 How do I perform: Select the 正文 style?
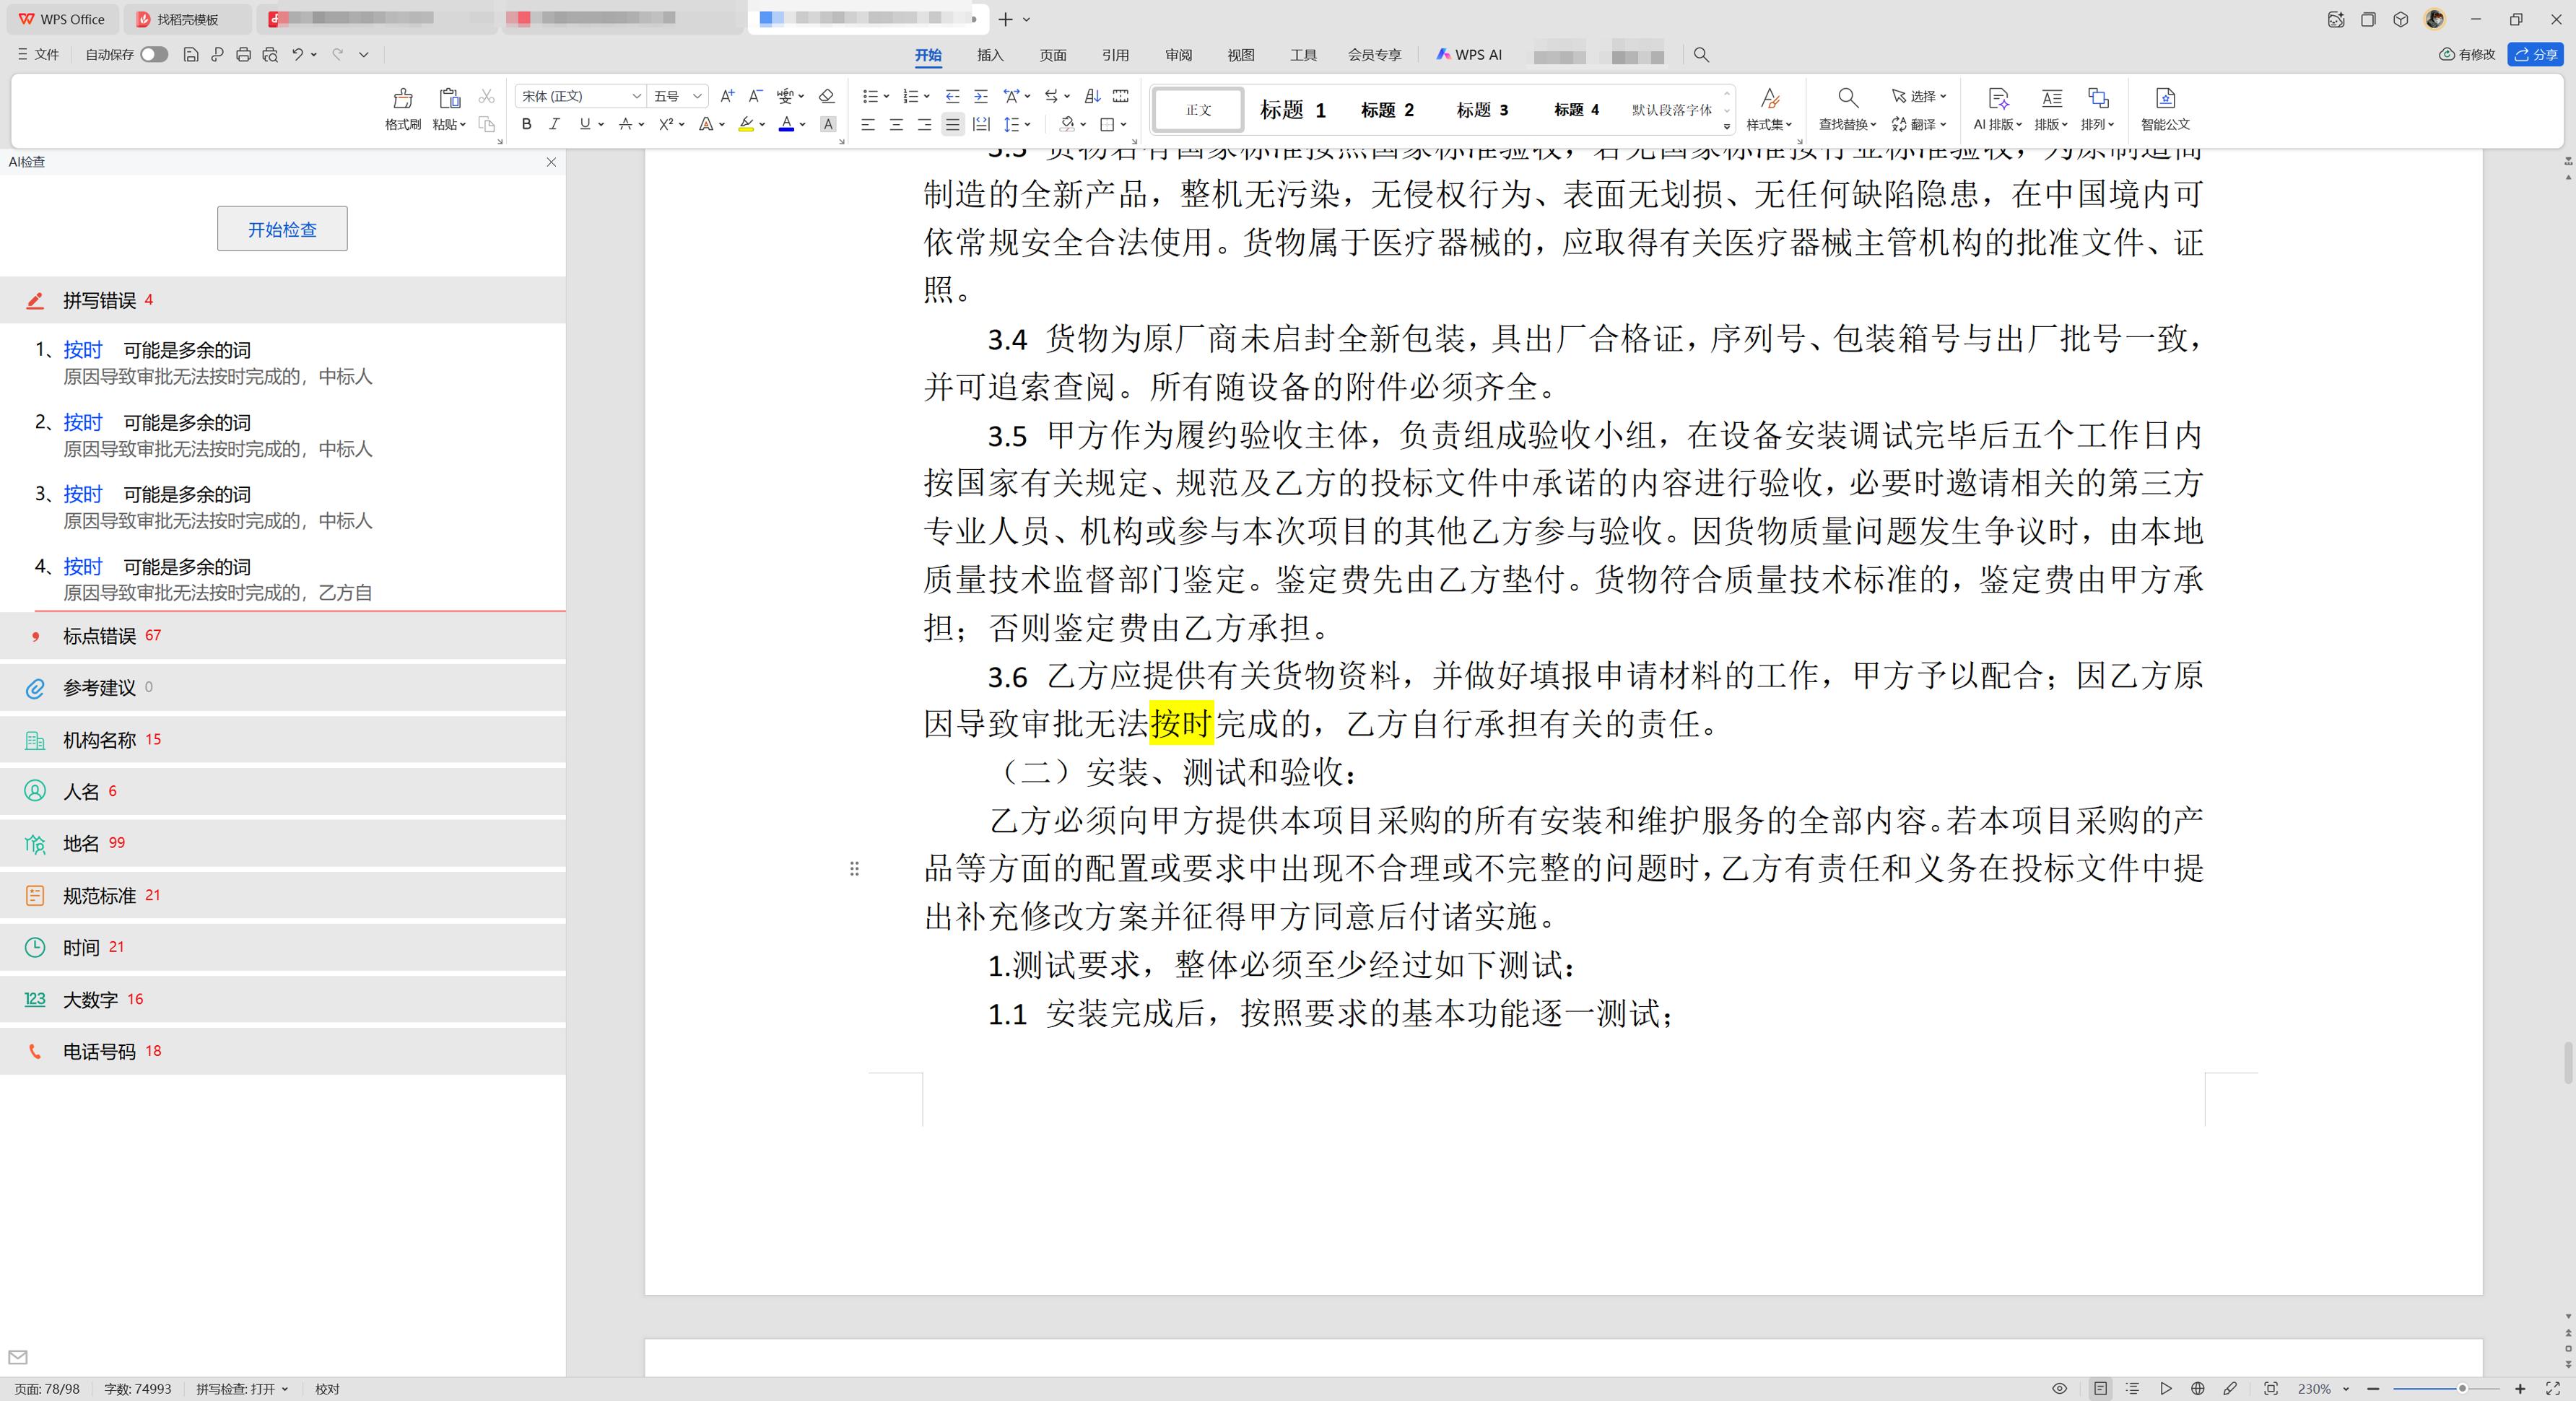[1198, 110]
